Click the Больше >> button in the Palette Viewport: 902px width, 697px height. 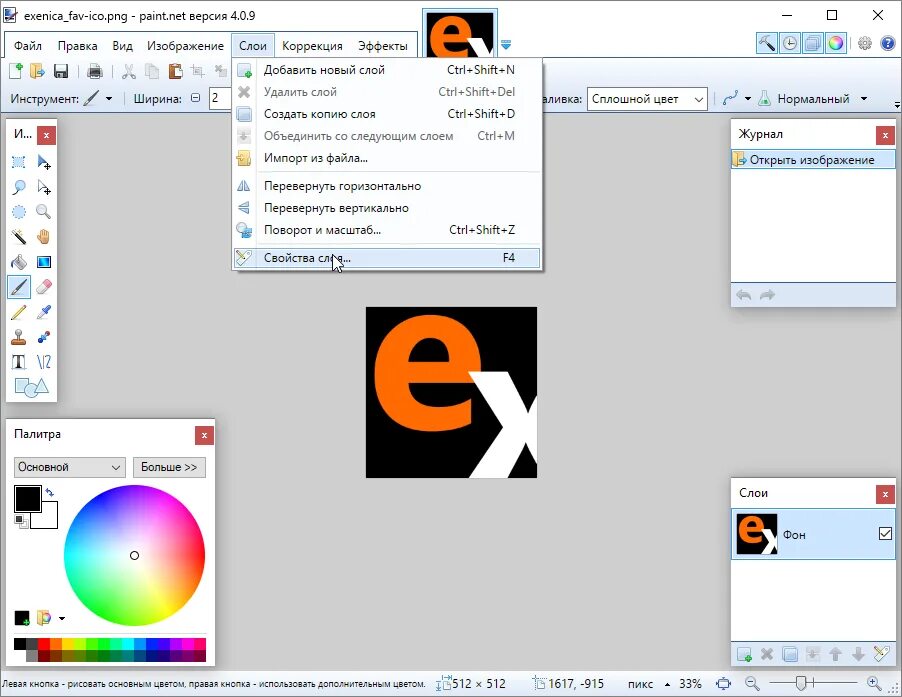[x=169, y=467]
